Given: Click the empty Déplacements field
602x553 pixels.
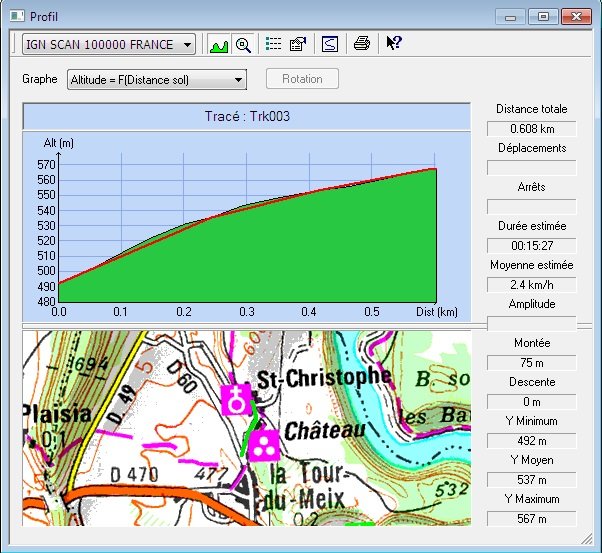Looking at the screenshot, I should [532, 168].
